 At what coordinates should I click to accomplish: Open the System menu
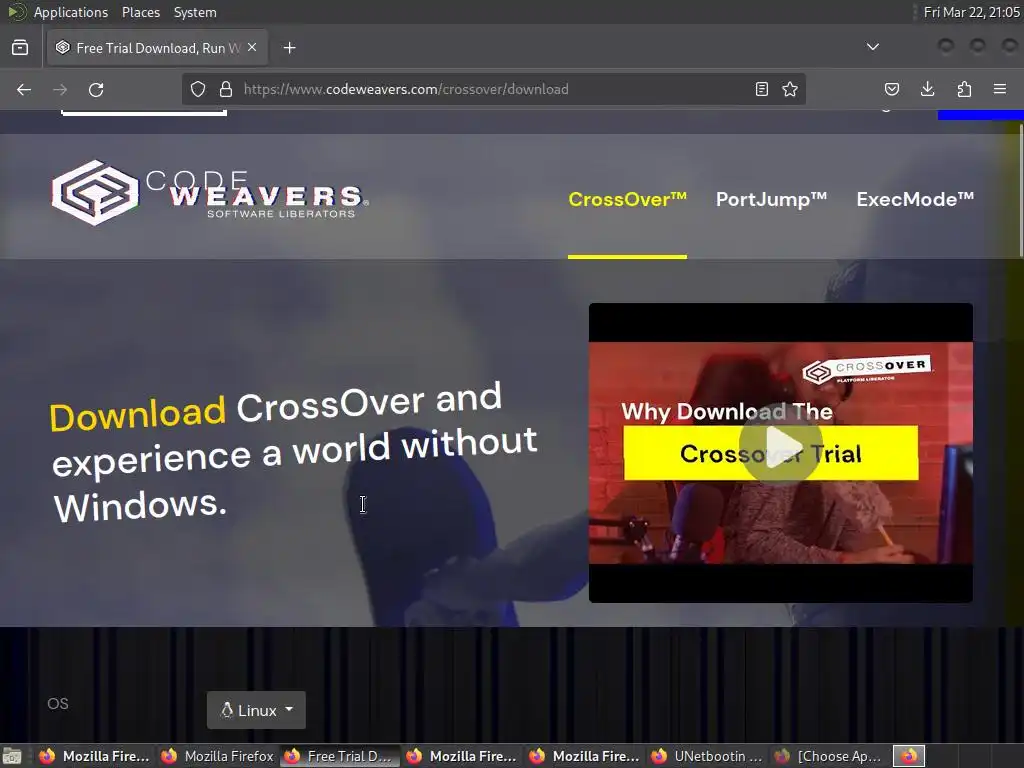(195, 12)
